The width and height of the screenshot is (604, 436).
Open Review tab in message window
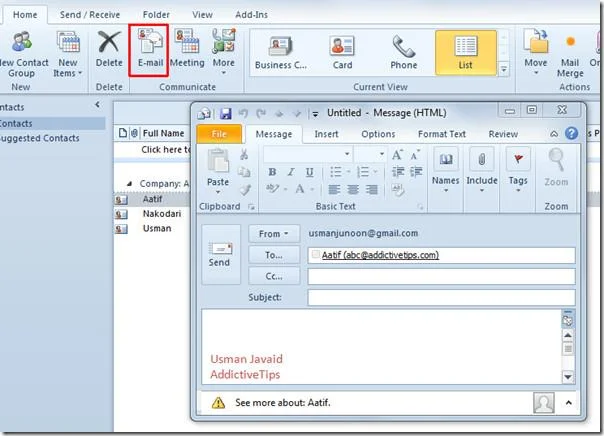pos(503,134)
